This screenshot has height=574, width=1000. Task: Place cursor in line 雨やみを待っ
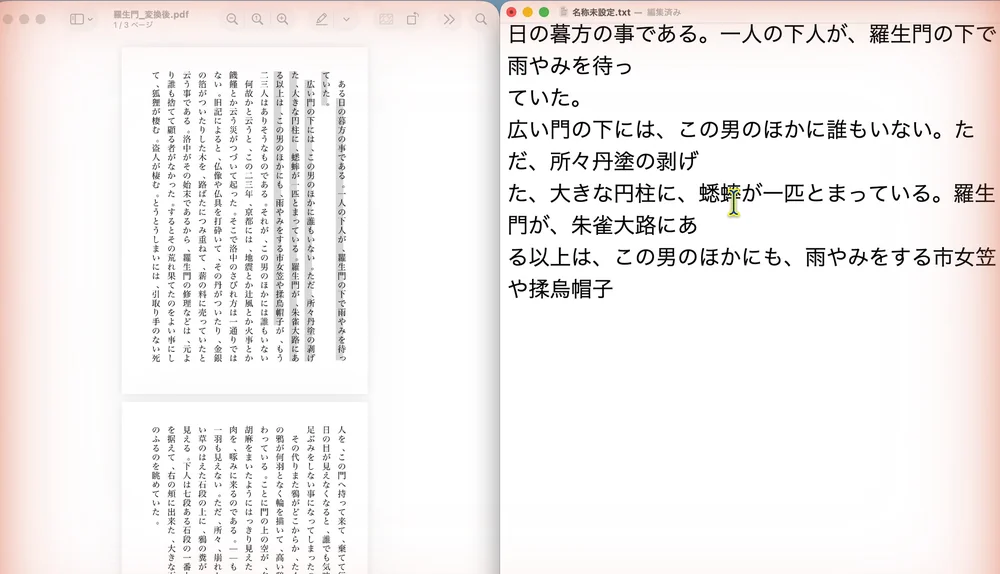(570, 66)
